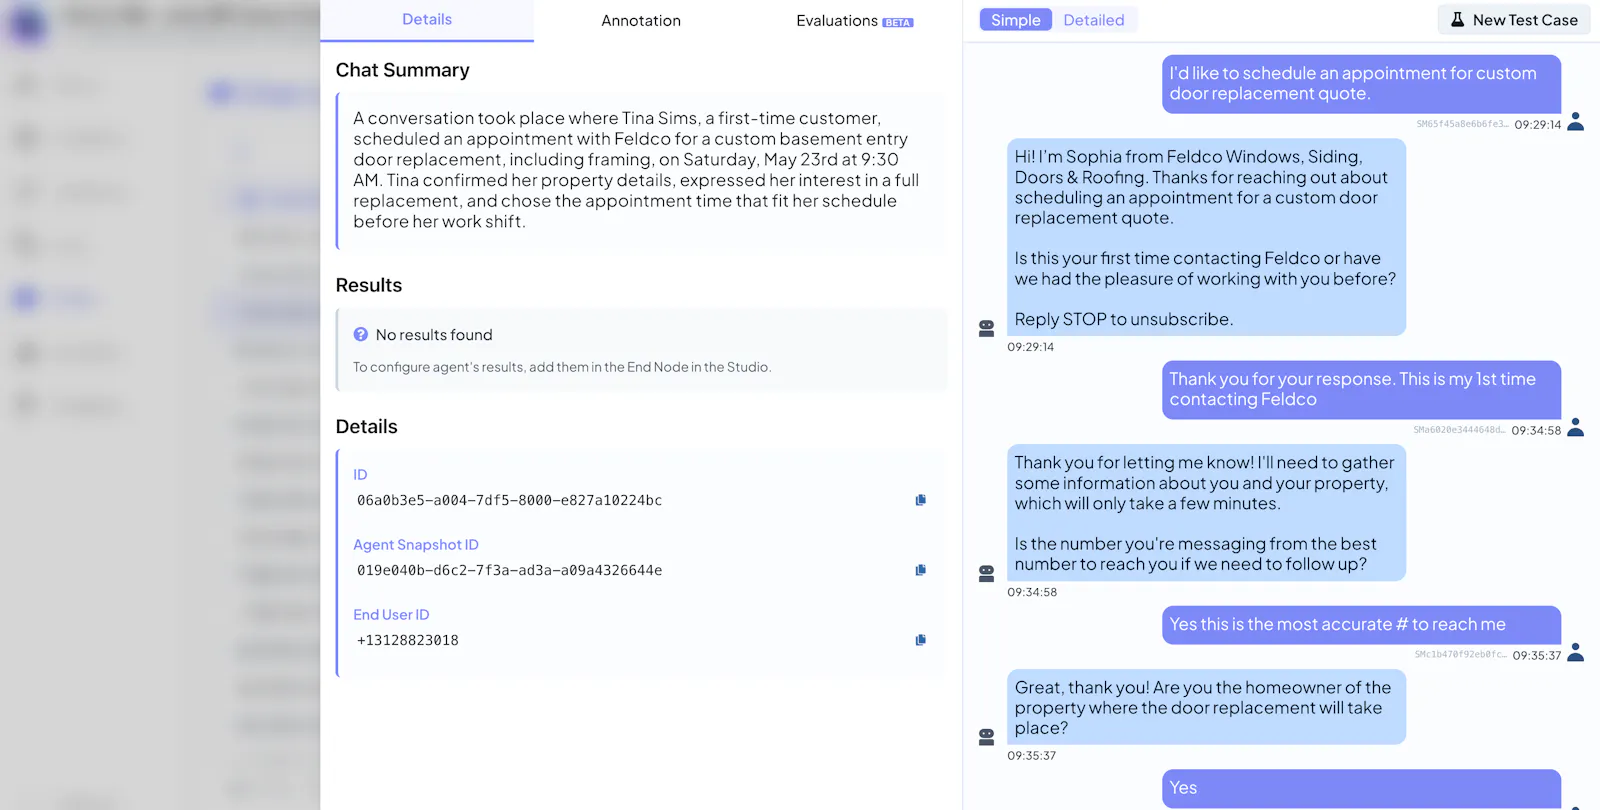Open the Annotation tab
The image size is (1600, 810).
click(641, 20)
